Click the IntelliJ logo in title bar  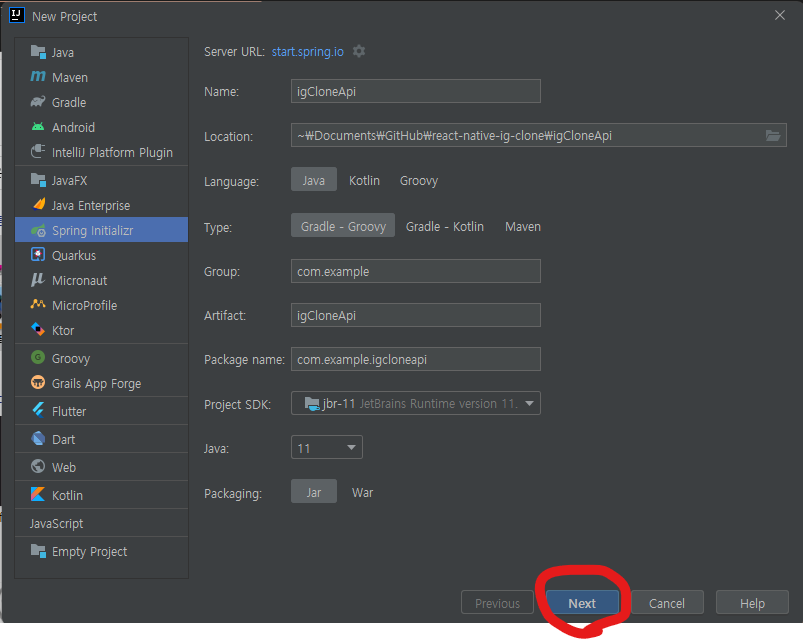[x=16, y=15]
